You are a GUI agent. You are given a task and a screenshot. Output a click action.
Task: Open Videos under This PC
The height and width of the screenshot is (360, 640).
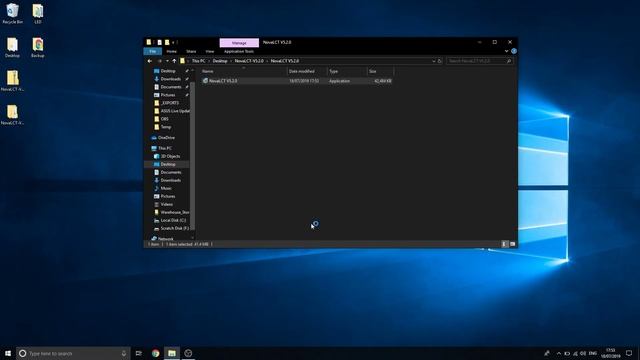pos(166,204)
